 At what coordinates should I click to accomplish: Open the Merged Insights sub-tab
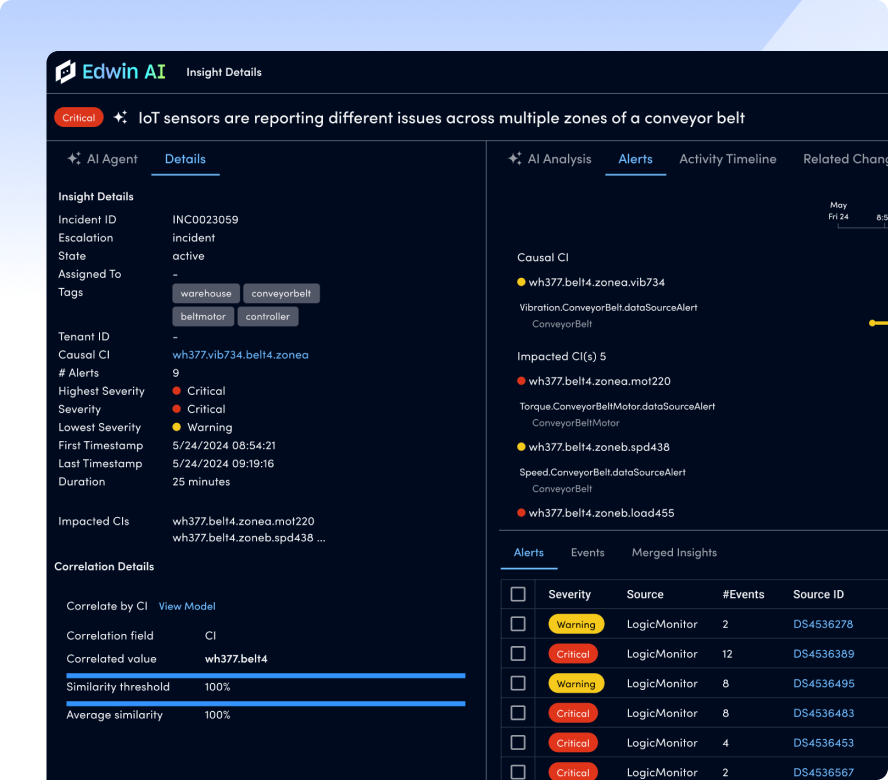coord(674,552)
